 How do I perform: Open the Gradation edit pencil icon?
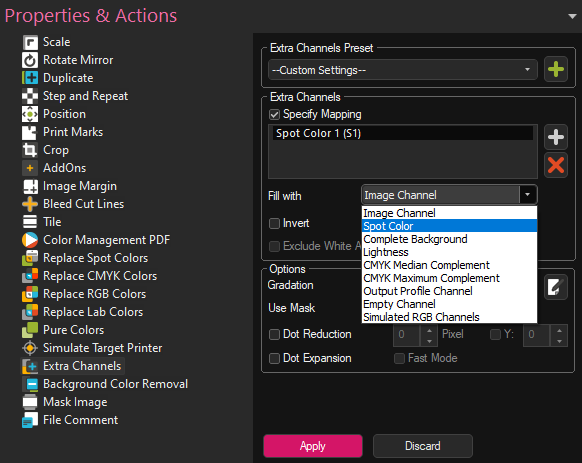[556, 287]
